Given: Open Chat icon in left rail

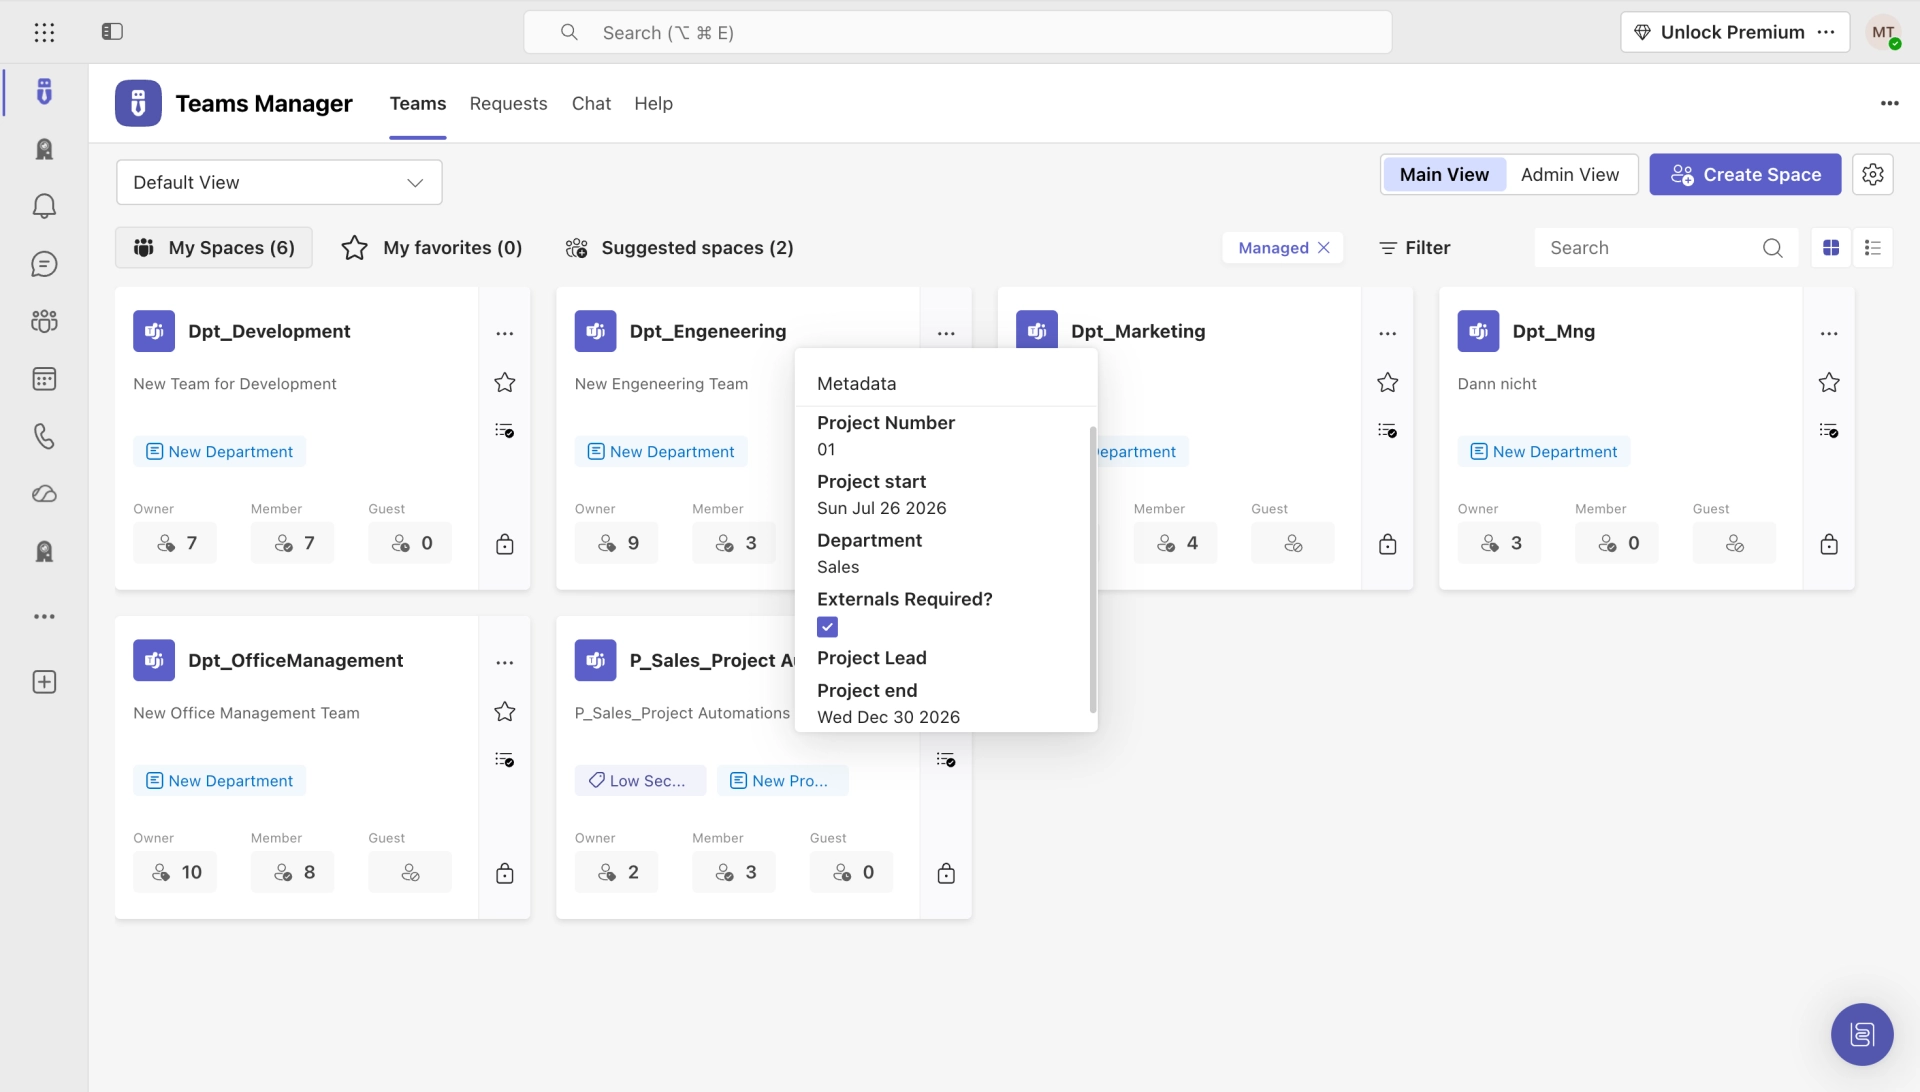Looking at the screenshot, I should tap(44, 264).
